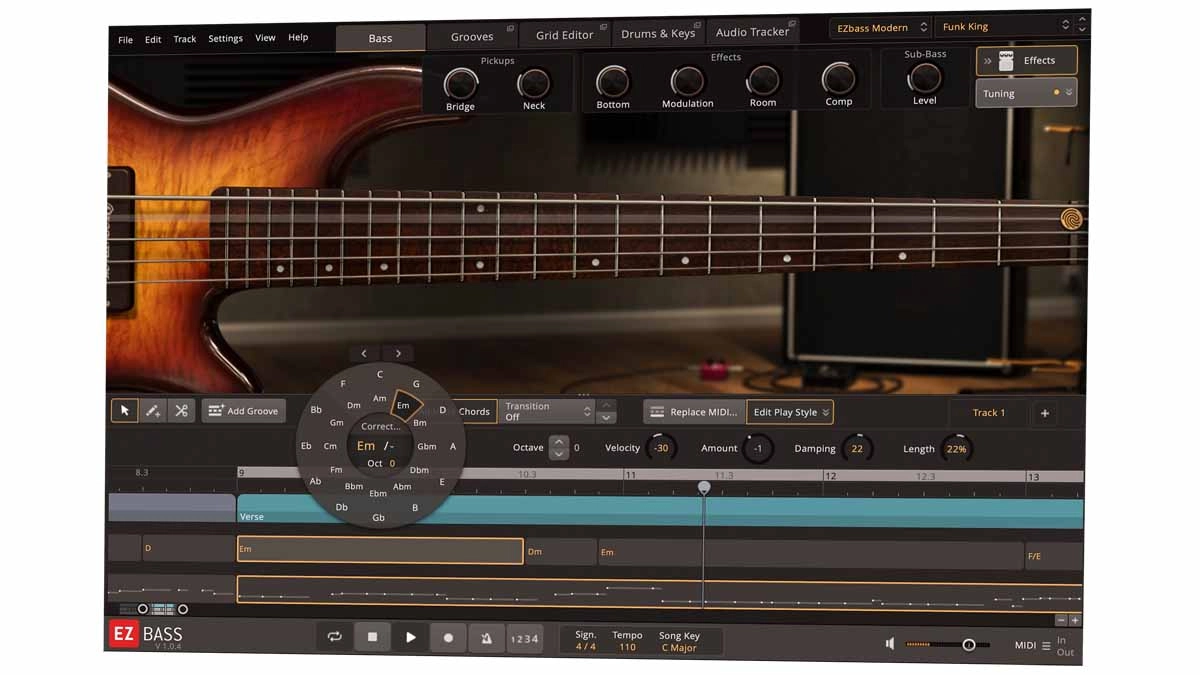
Task: Stop playback with the stop button
Action: [x=372, y=637]
